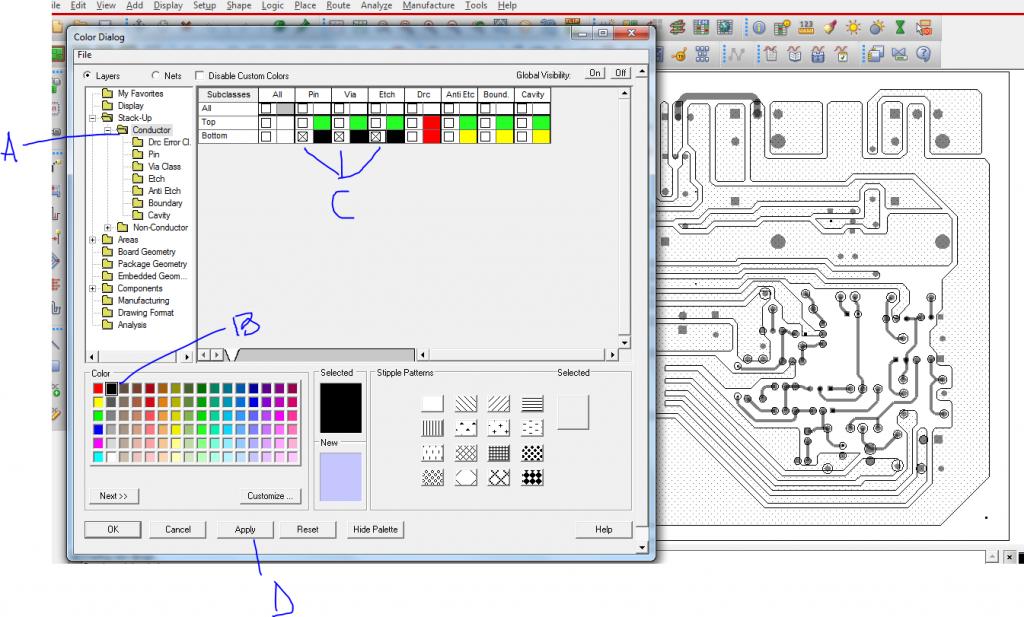Open the cross-section stacked layers icon

point(677,27)
